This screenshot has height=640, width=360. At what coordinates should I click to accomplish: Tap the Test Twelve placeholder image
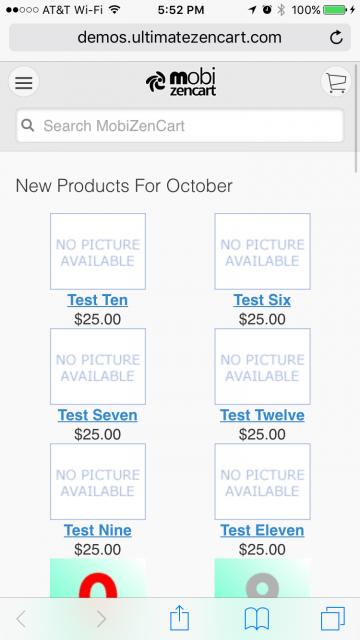point(262,367)
